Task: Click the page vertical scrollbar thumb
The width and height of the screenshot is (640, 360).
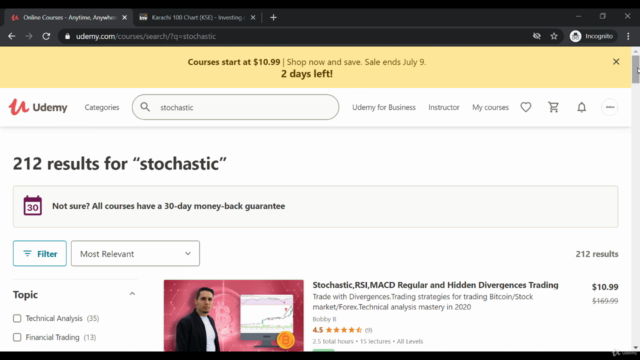Action: click(x=636, y=69)
